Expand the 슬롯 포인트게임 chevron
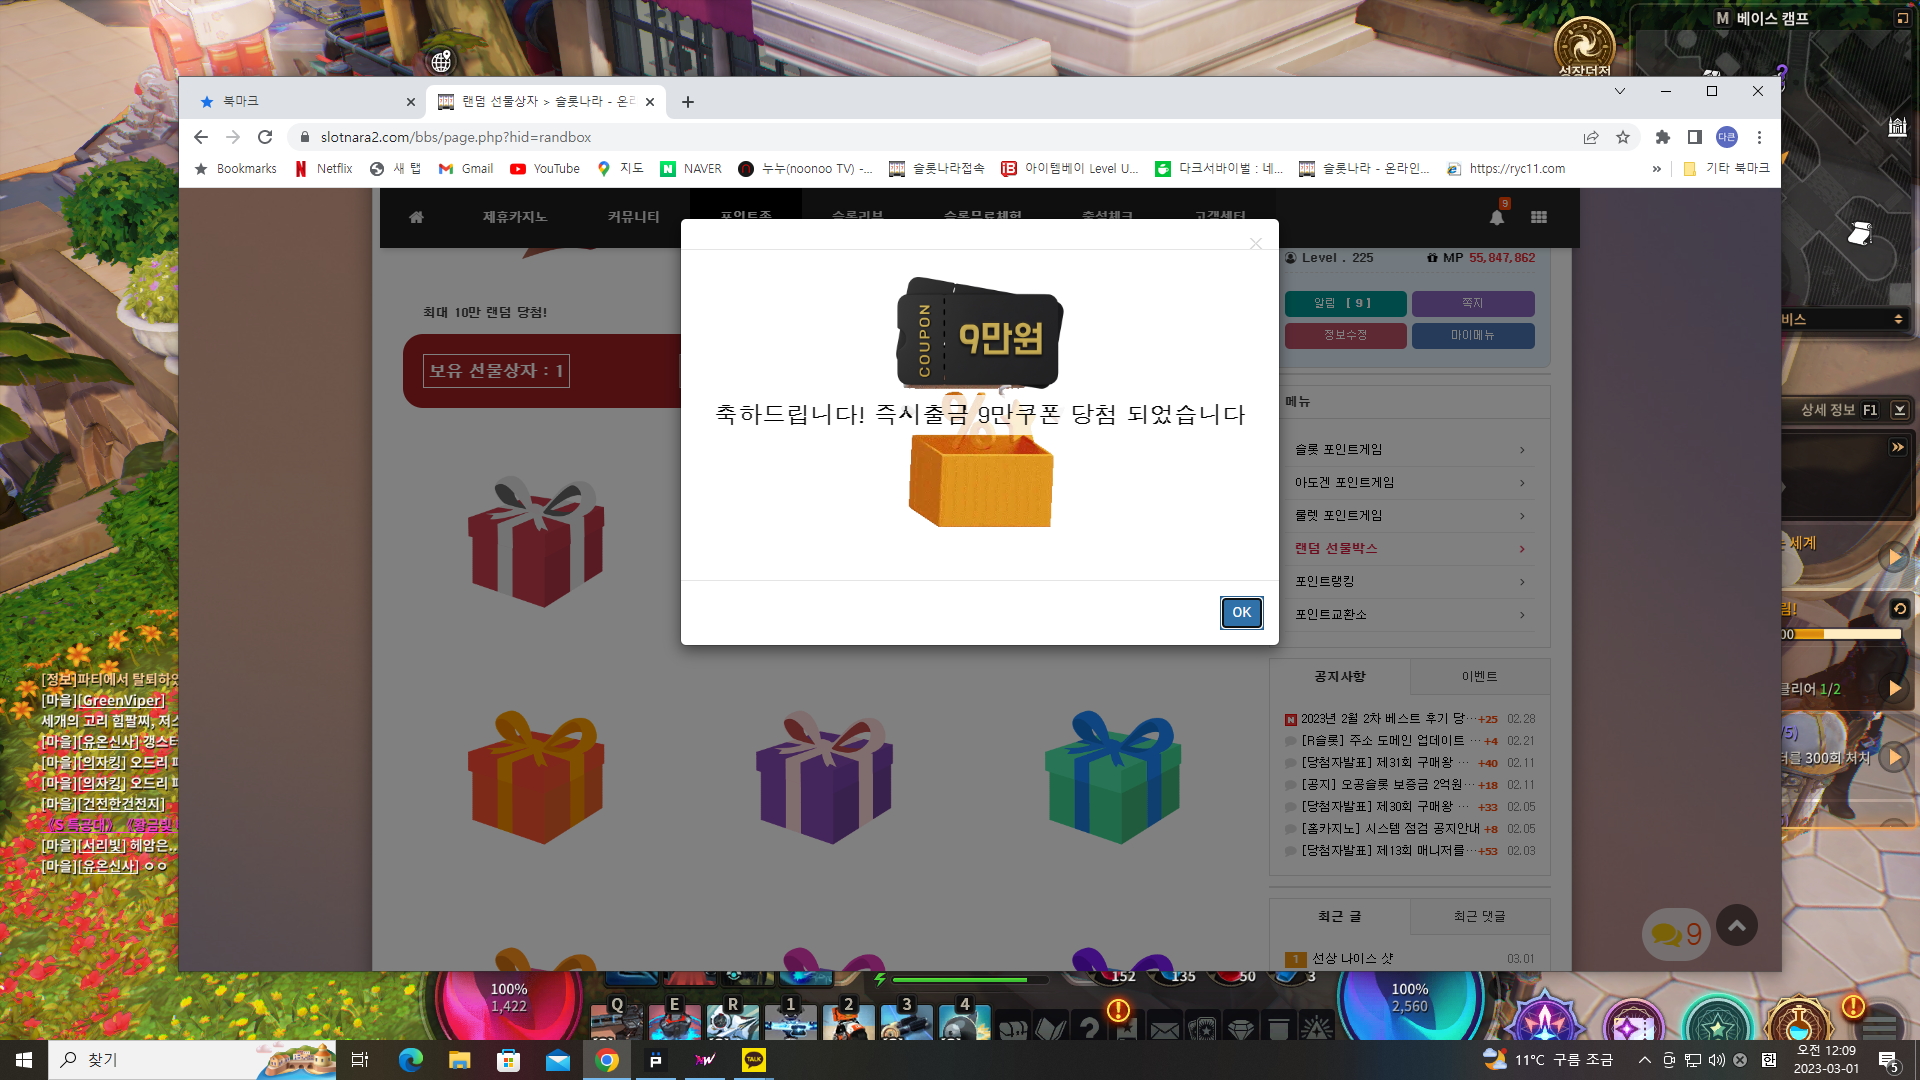Image resolution: width=1920 pixels, height=1080 pixels. pyautogui.click(x=1522, y=450)
